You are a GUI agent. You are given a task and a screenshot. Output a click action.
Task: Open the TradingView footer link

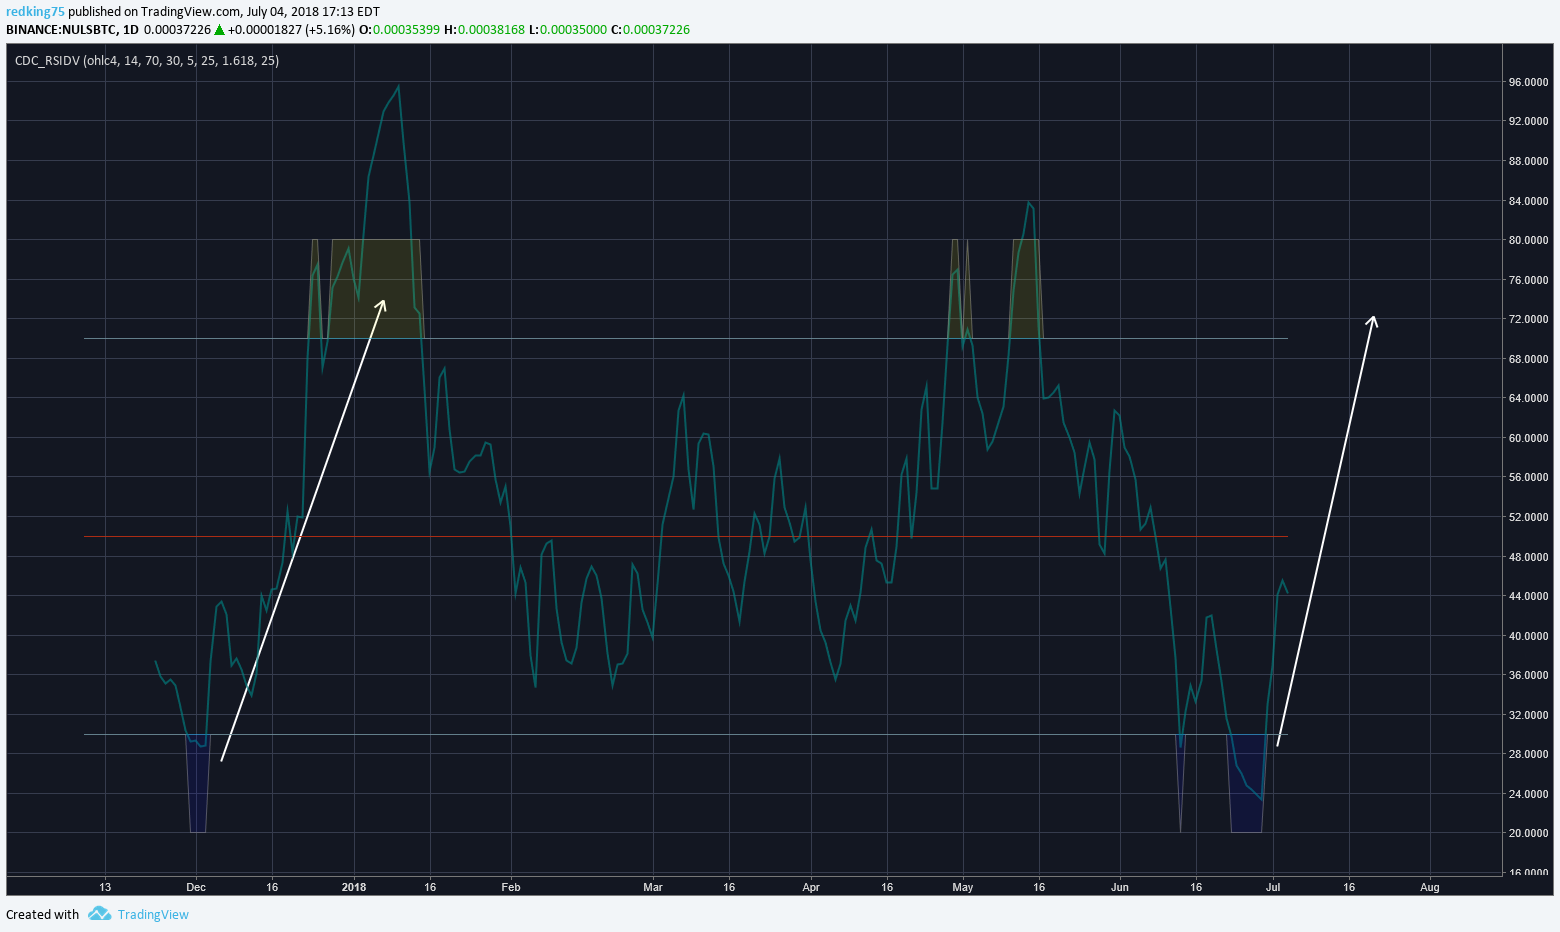click(153, 914)
